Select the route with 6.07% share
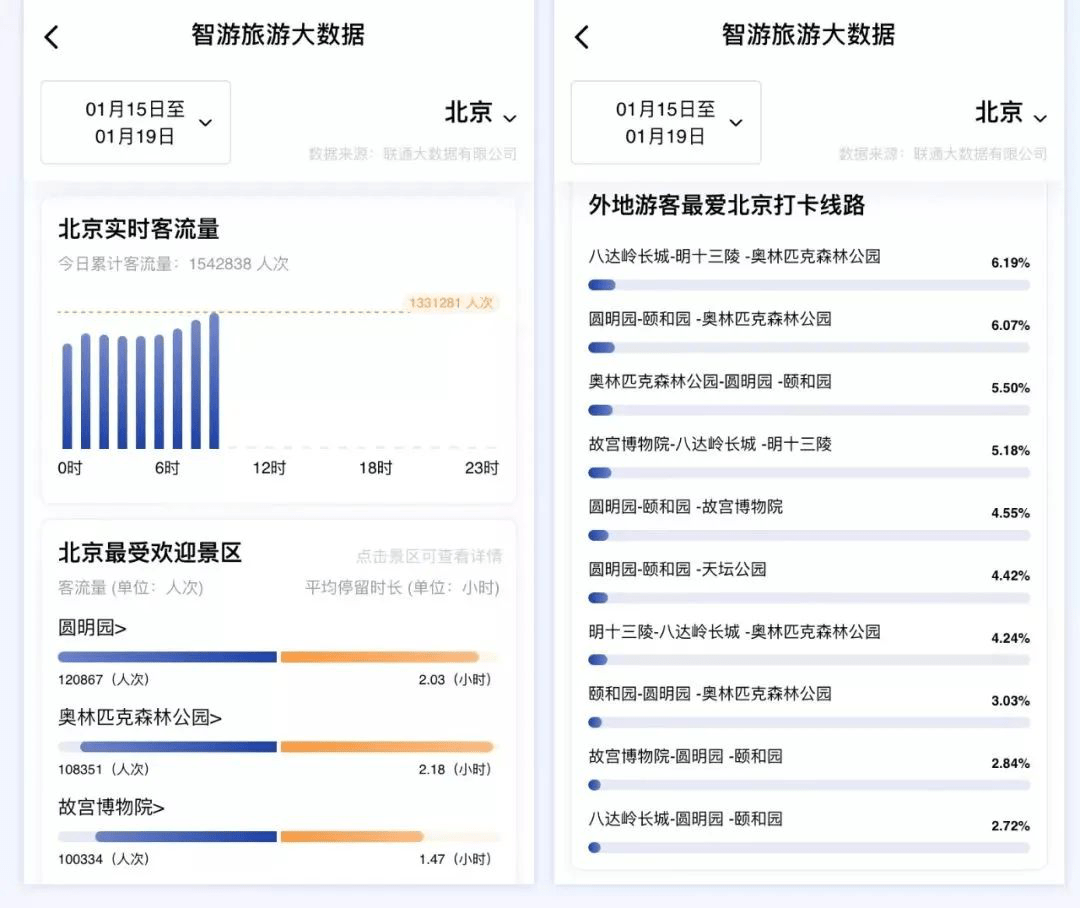The height and width of the screenshot is (908, 1080). click(710, 320)
